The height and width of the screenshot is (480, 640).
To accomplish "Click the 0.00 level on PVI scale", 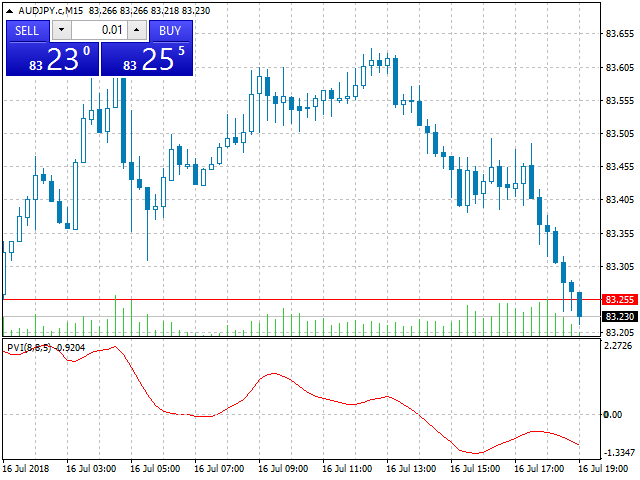I will [x=613, y=415].
